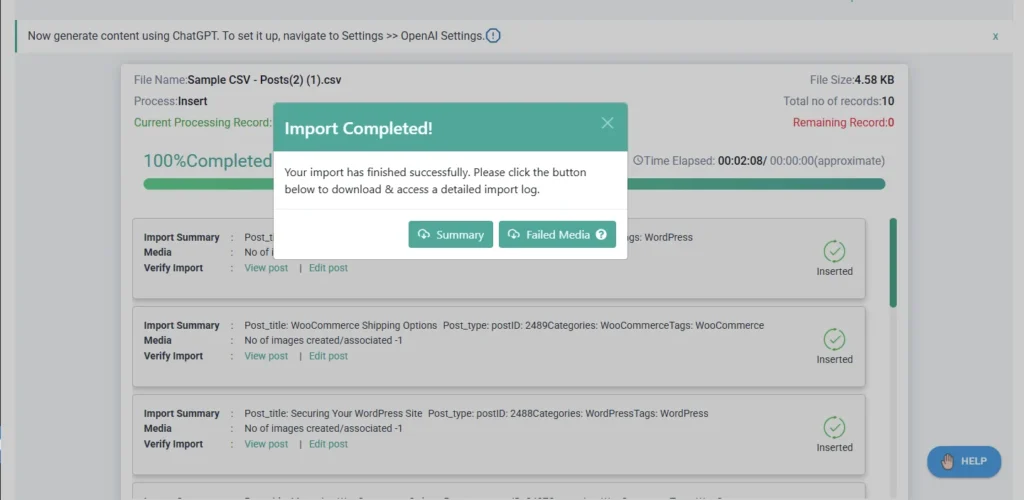View post for WooCommerce Shipping Options
Image resolution: width=1024 pixels, height=500 pixels.
pos(266,356)
